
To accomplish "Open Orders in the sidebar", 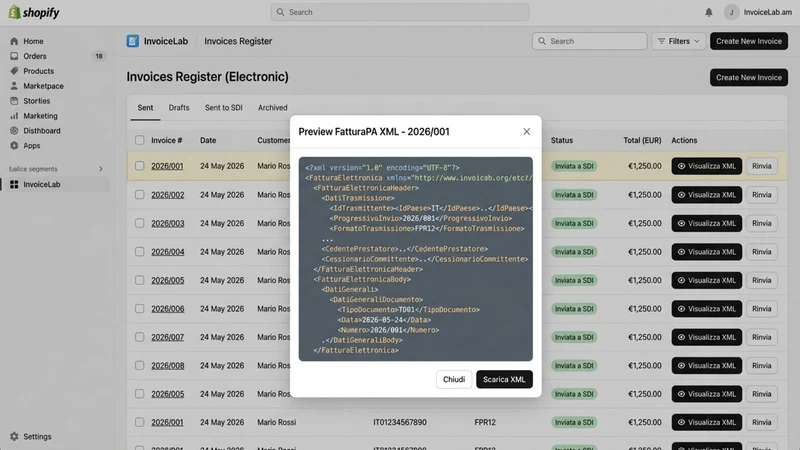I will point(35,56).
